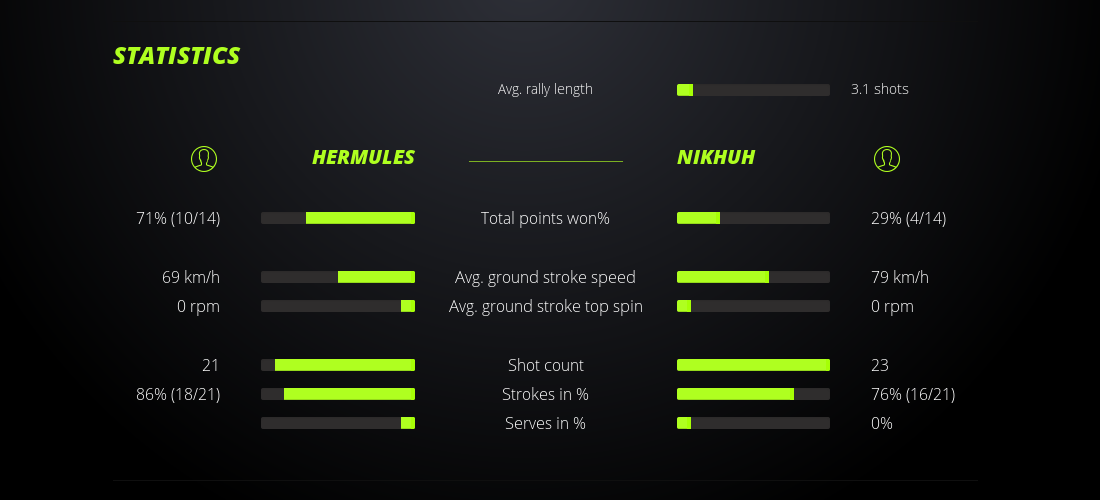Click Hermules 71% (10/14) value
The image size is (1100, 500).
(178, 218)
